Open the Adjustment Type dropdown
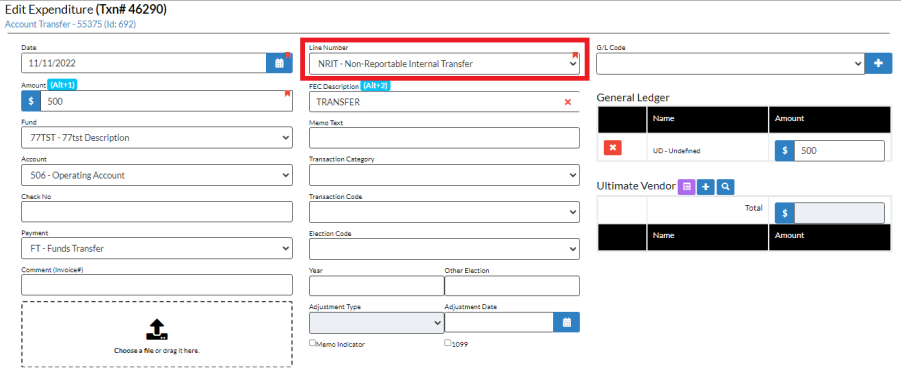Image resolution: width=901 pixels, height=369 pixels. (376, 323)
